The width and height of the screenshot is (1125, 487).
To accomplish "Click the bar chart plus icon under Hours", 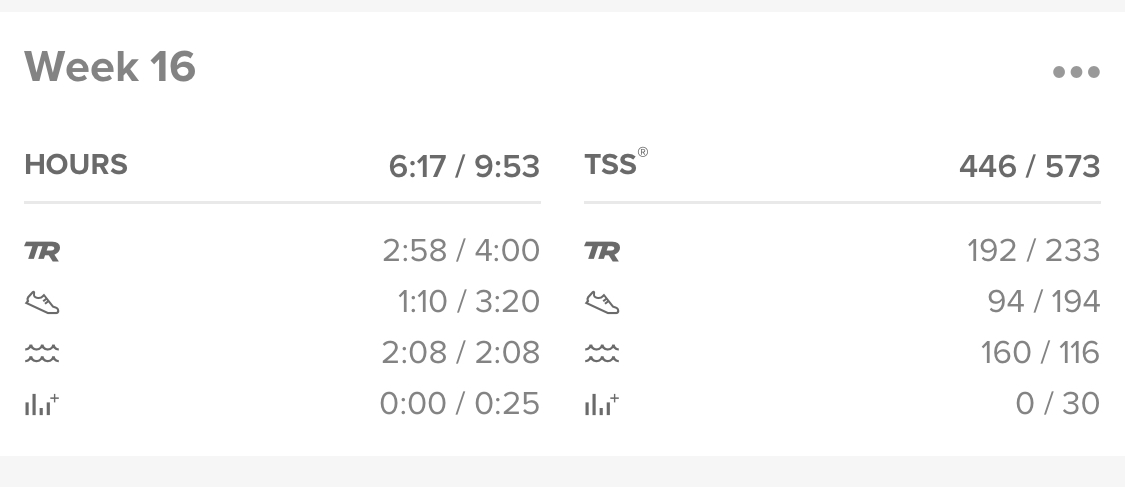I will [42, 404].
